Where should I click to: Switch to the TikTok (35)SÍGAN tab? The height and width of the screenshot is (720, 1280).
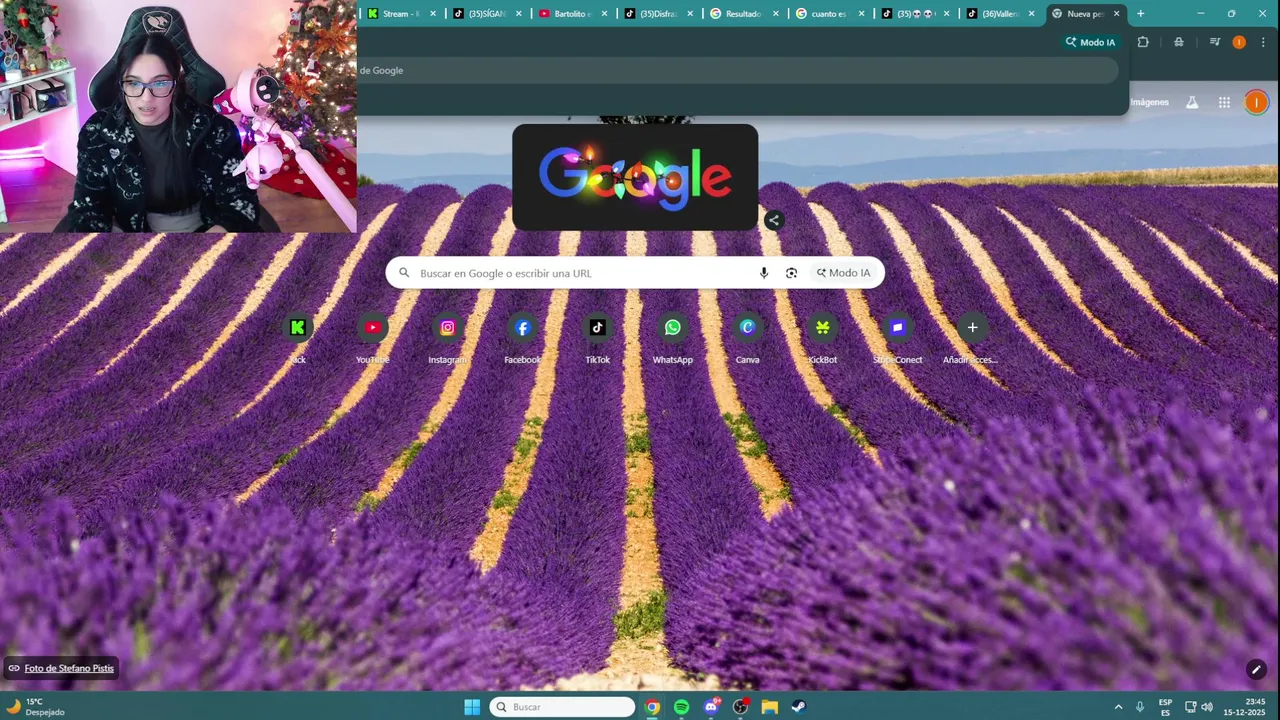[x=487, y=14]
